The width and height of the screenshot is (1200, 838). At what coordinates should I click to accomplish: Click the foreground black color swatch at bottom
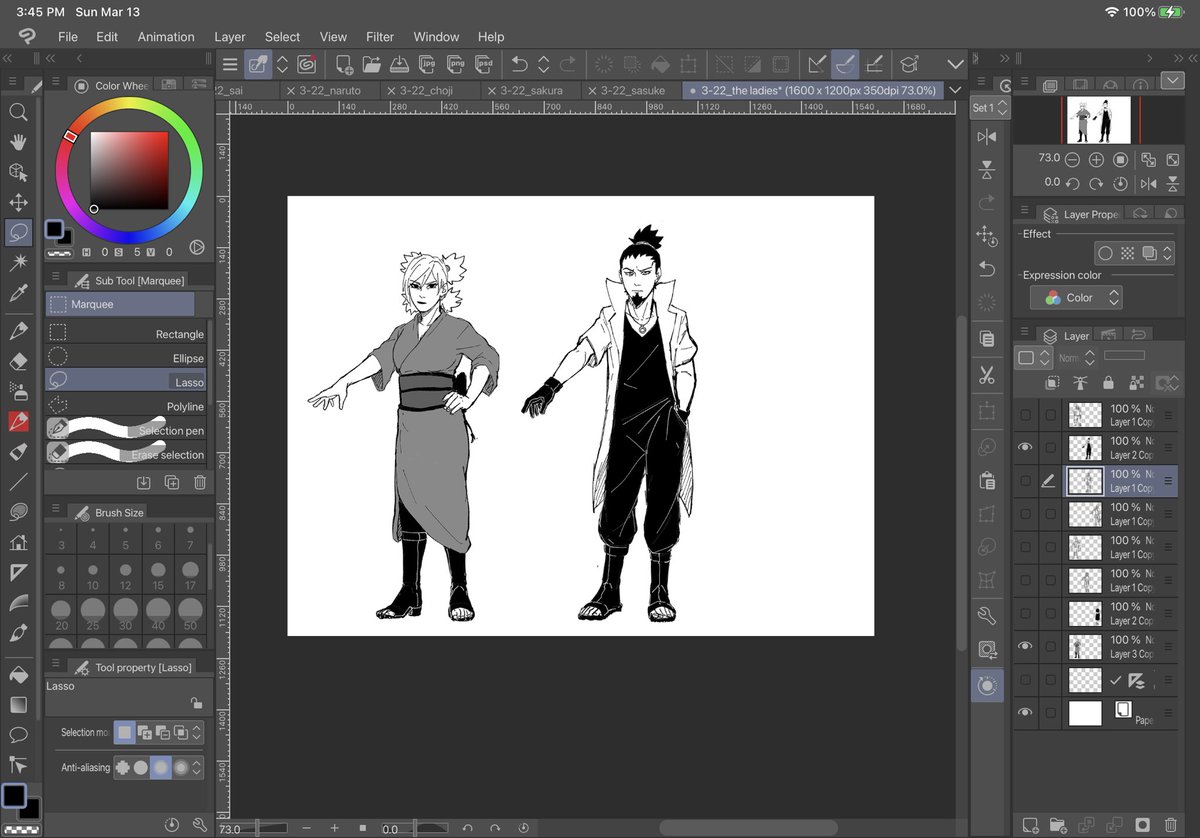(14, 796)
